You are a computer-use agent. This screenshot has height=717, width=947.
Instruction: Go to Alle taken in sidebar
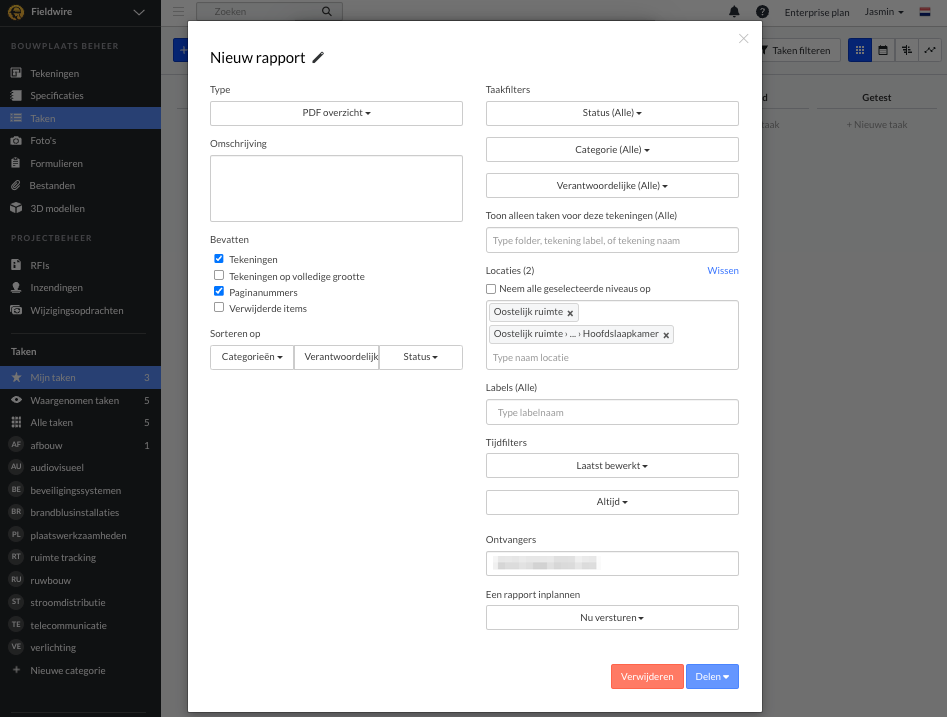[x=51, y=423]
